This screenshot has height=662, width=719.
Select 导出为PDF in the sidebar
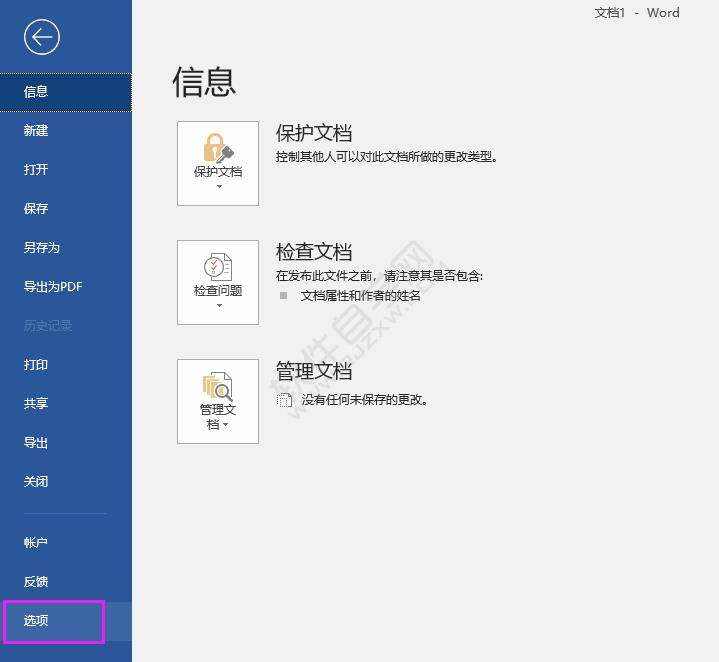pos(66,287)
